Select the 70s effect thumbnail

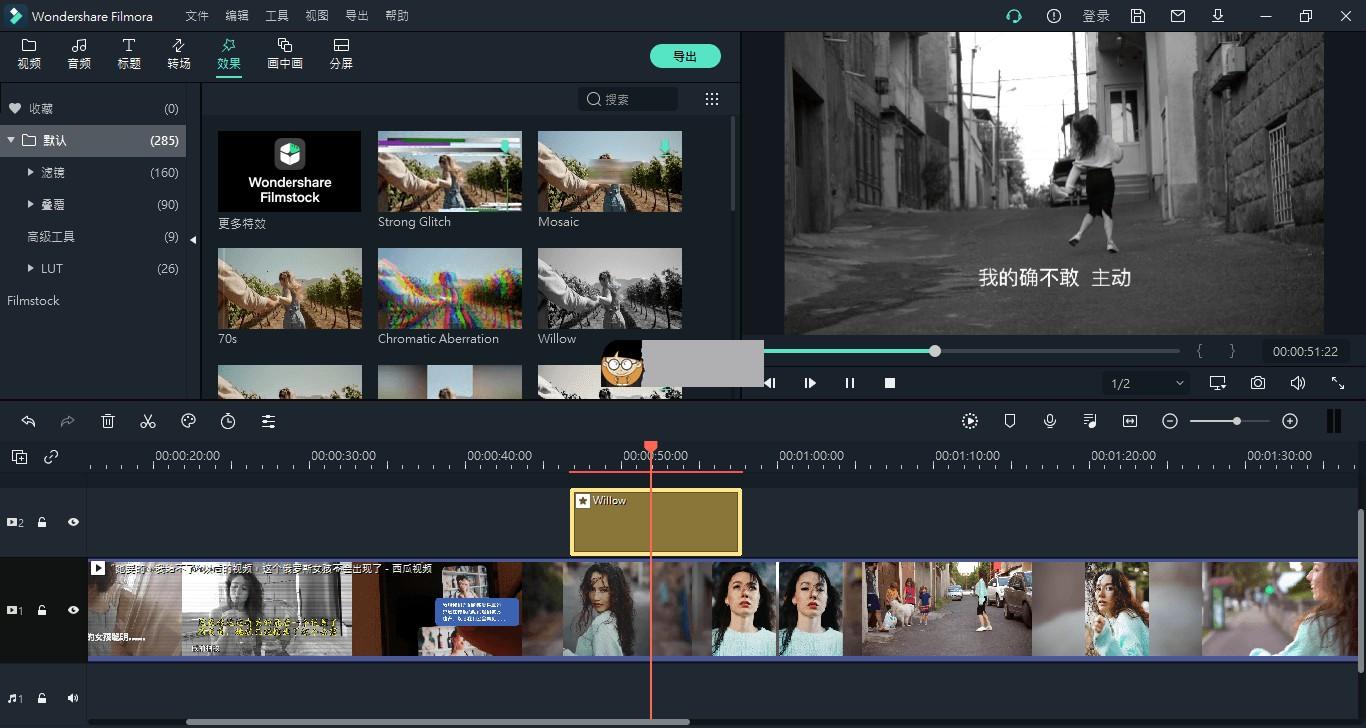290,288
